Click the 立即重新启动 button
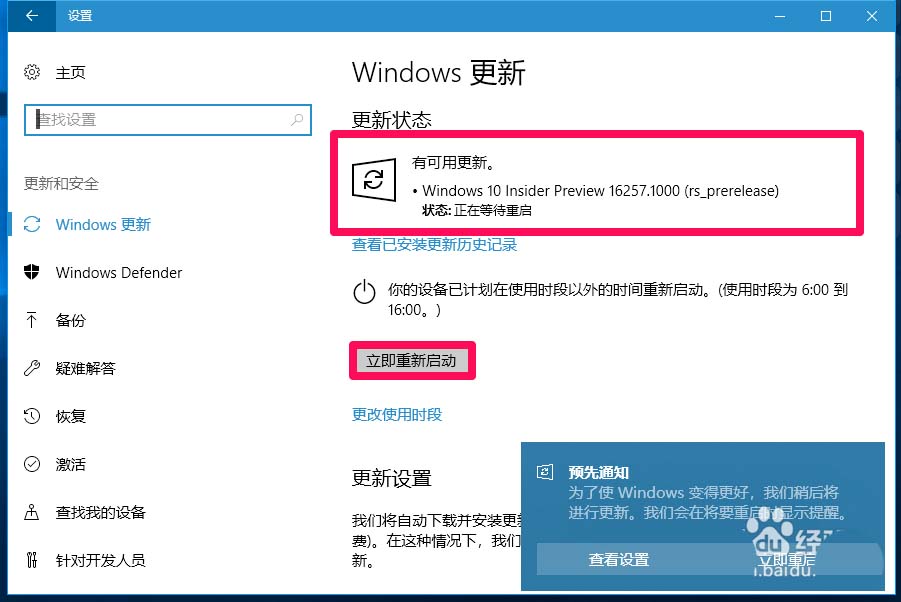The height and width of the screenshot is (602, 901). [411, 361]
